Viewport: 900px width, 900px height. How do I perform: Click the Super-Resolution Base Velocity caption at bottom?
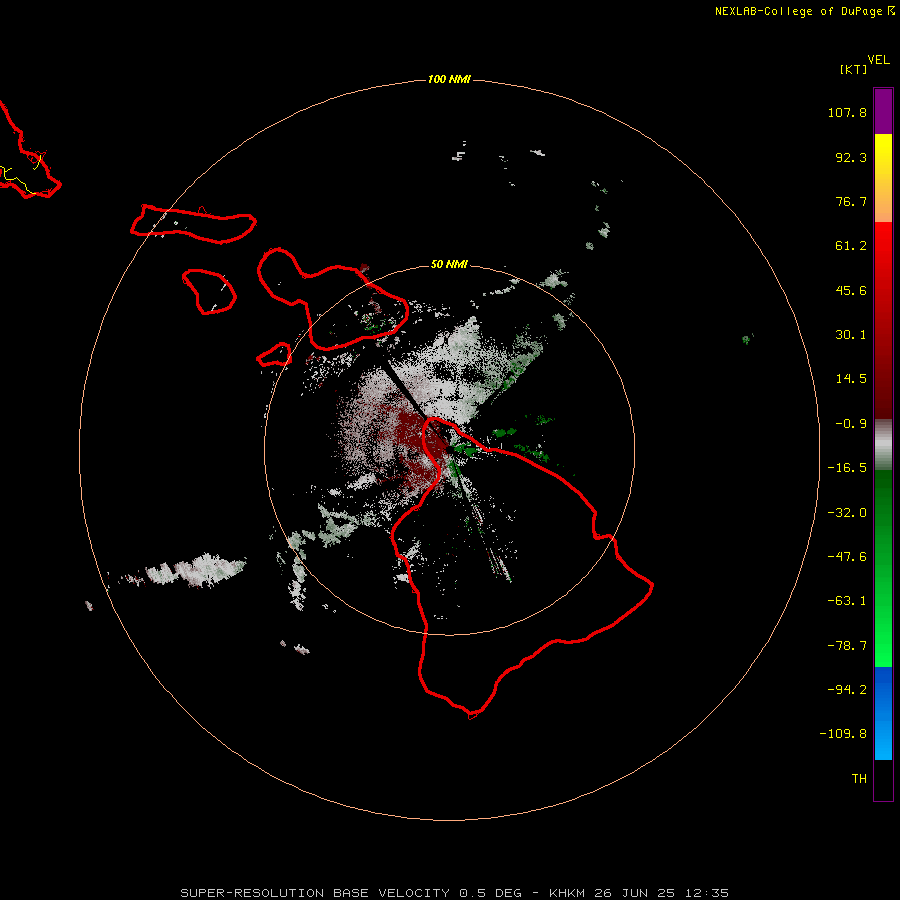[x=455, y=893]
